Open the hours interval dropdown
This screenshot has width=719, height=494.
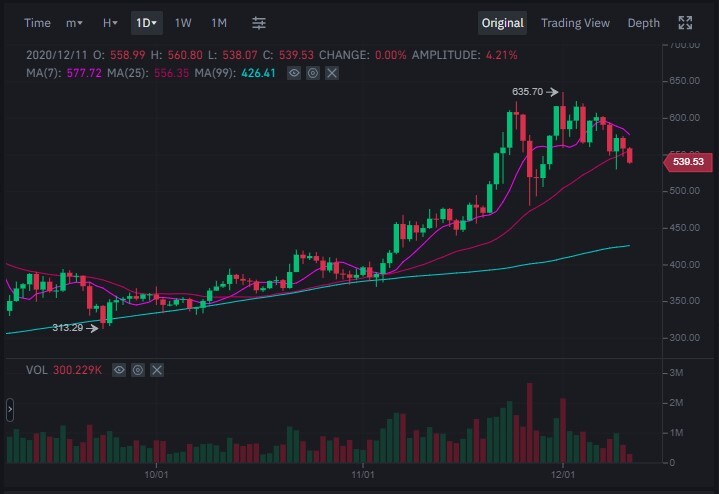pos(110,23)
